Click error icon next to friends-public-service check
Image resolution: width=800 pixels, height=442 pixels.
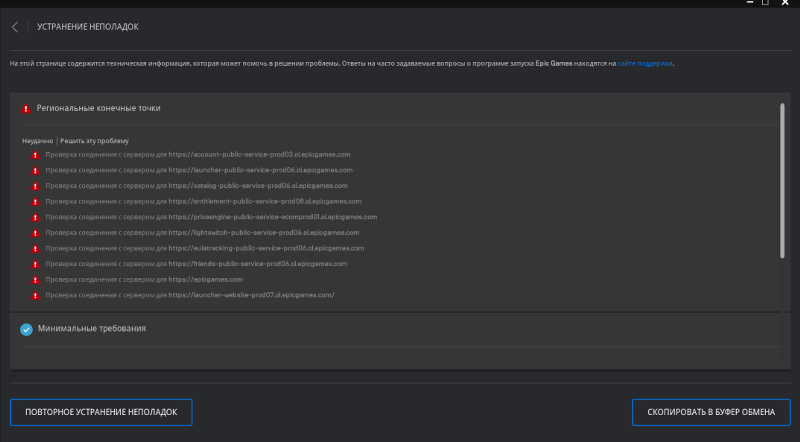coord(35,264)
